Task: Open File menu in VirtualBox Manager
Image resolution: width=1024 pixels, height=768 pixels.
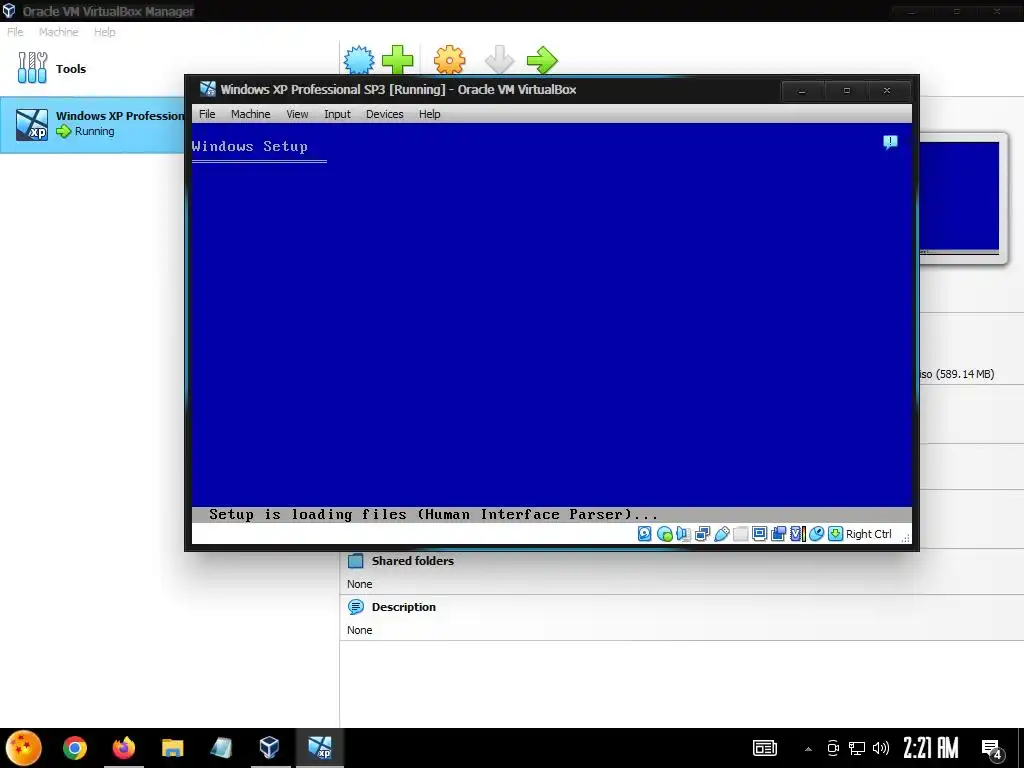Action: pyautogui.click(x=15, y=32)
